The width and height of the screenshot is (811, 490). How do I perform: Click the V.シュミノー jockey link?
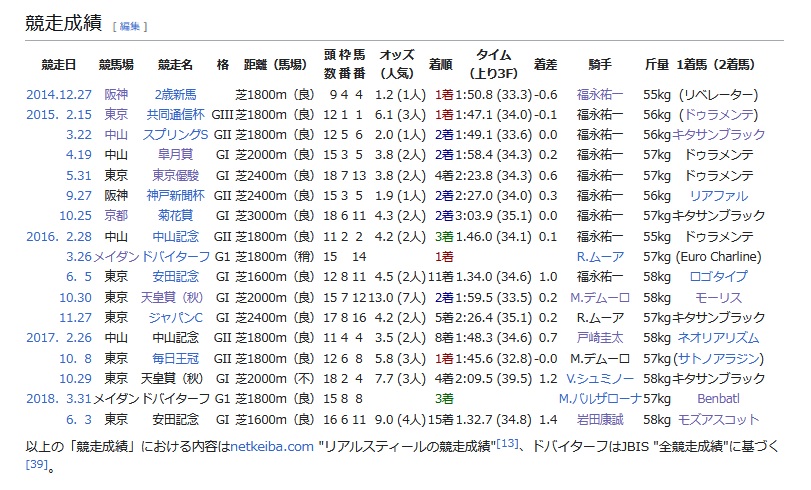600,378
